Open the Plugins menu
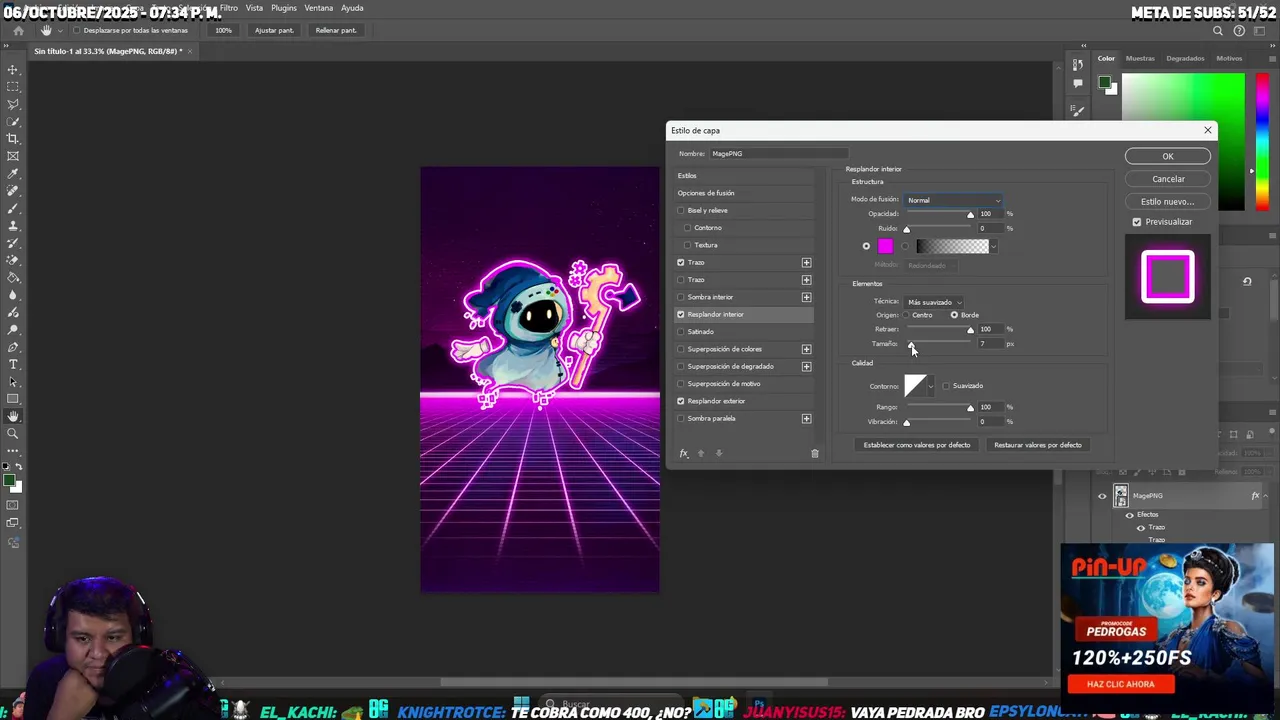The image size is (1280, 720). pos(284,8)
